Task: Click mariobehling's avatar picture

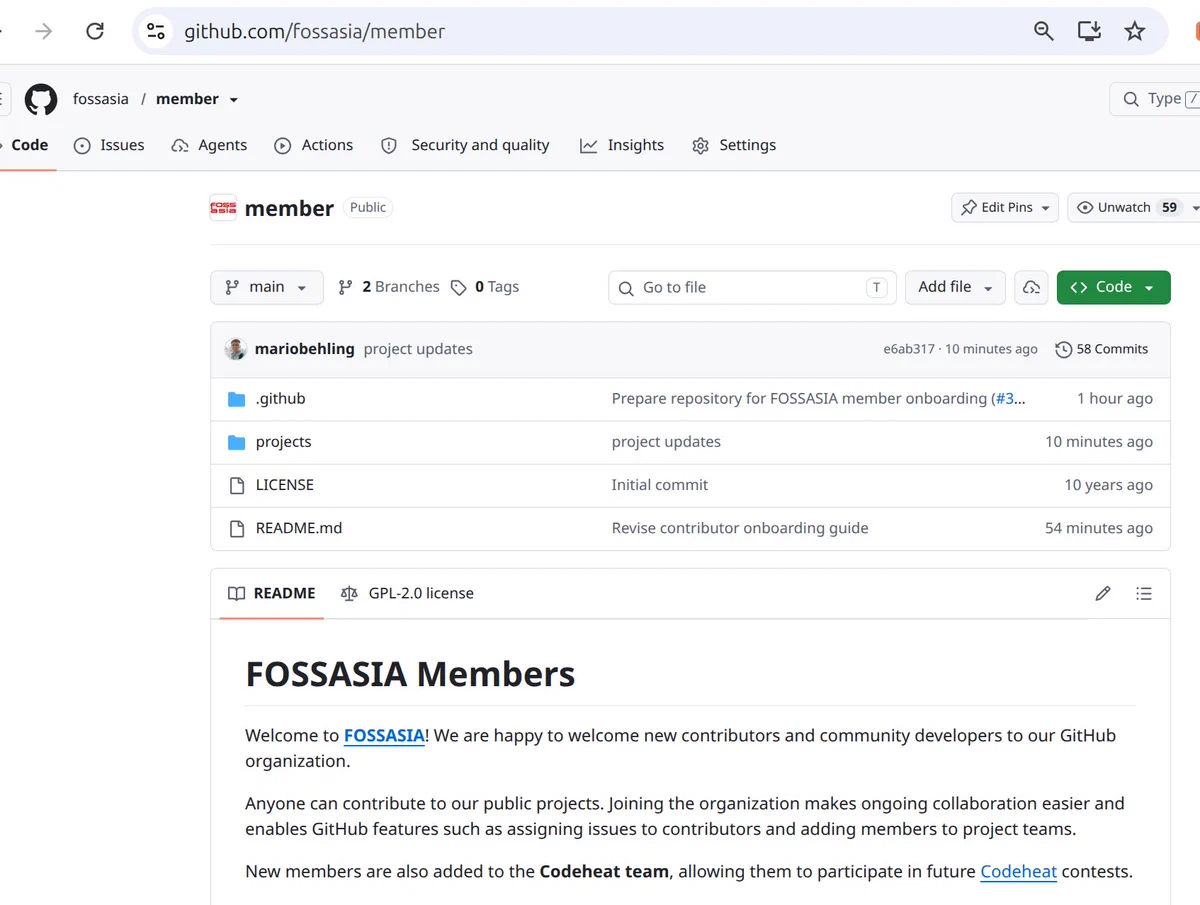Action: [236, 349]
